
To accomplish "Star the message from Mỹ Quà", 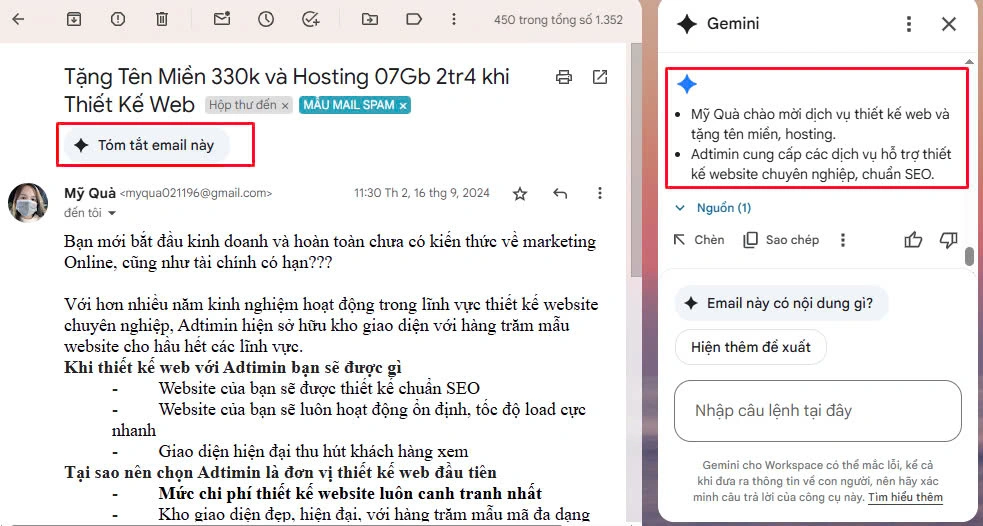I will [520, 194].
